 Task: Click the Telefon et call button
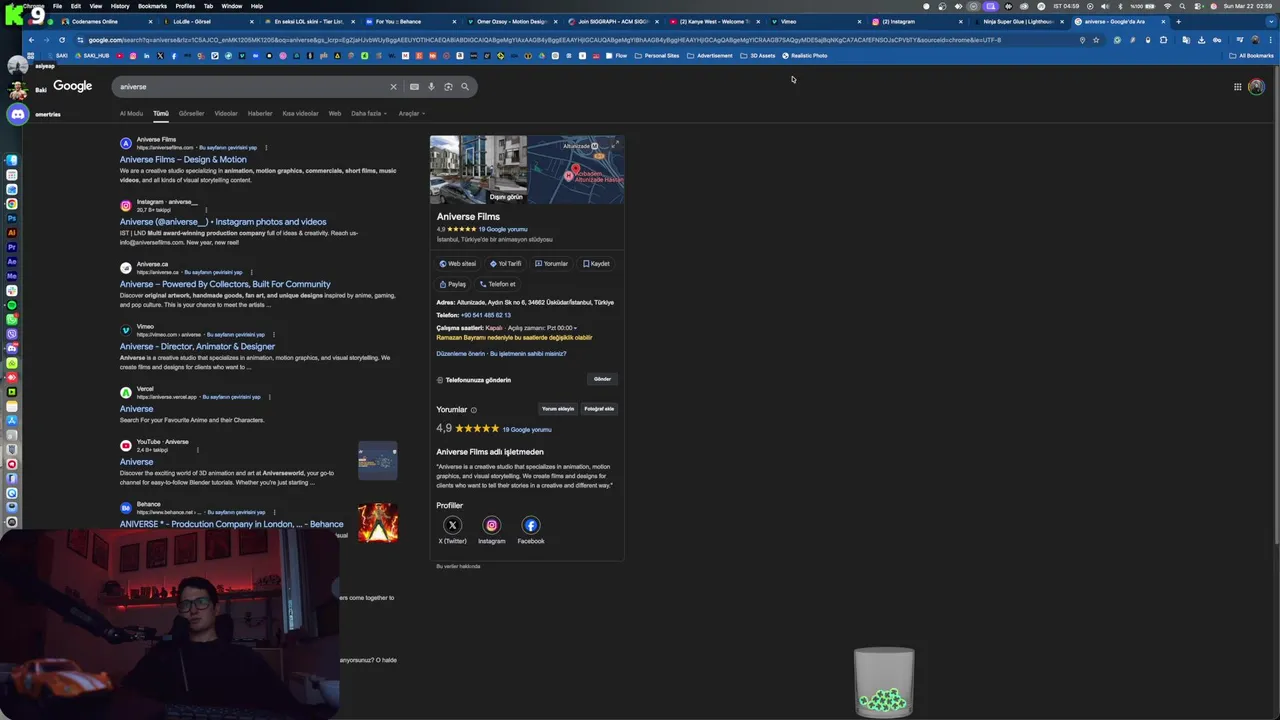pyautogui.click(x=498, y=284)
